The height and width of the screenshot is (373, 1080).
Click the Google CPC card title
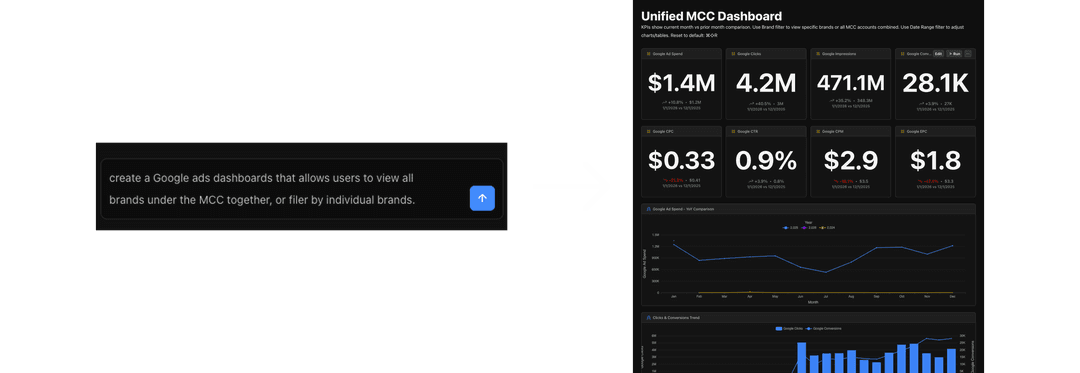click(x=663, y=131)
